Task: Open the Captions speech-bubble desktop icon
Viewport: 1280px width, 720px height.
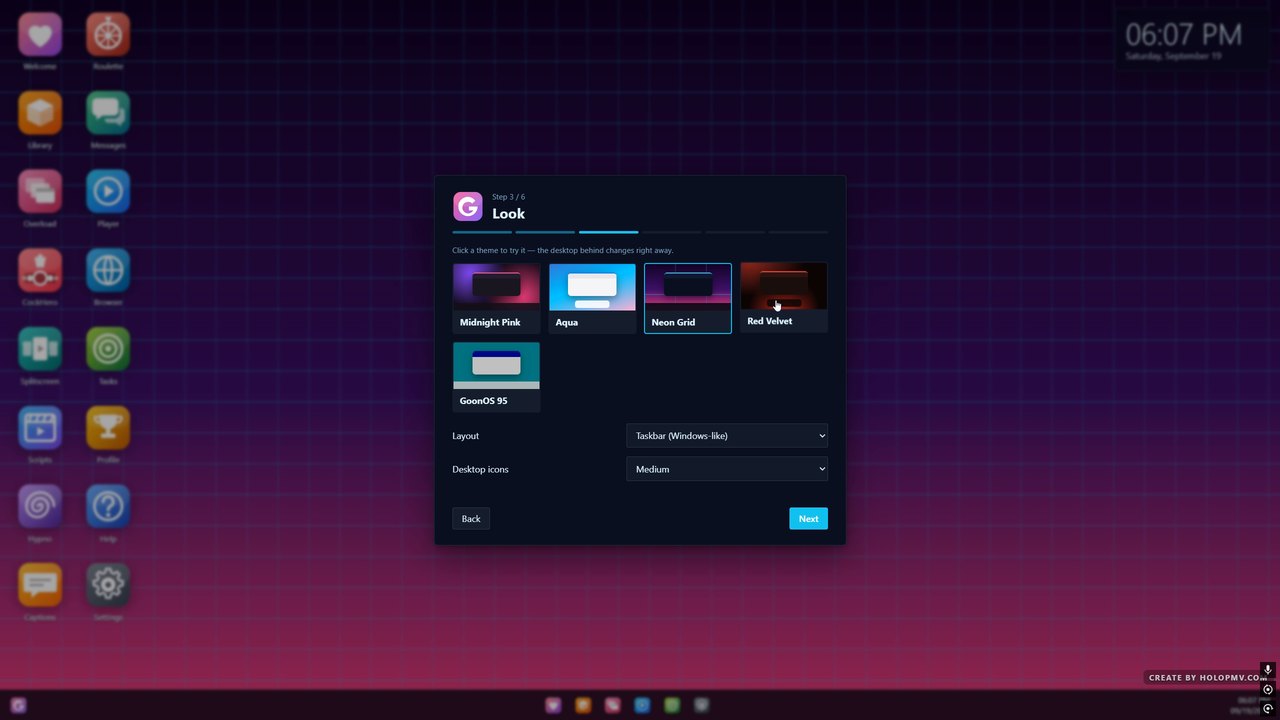Action: 40,584
